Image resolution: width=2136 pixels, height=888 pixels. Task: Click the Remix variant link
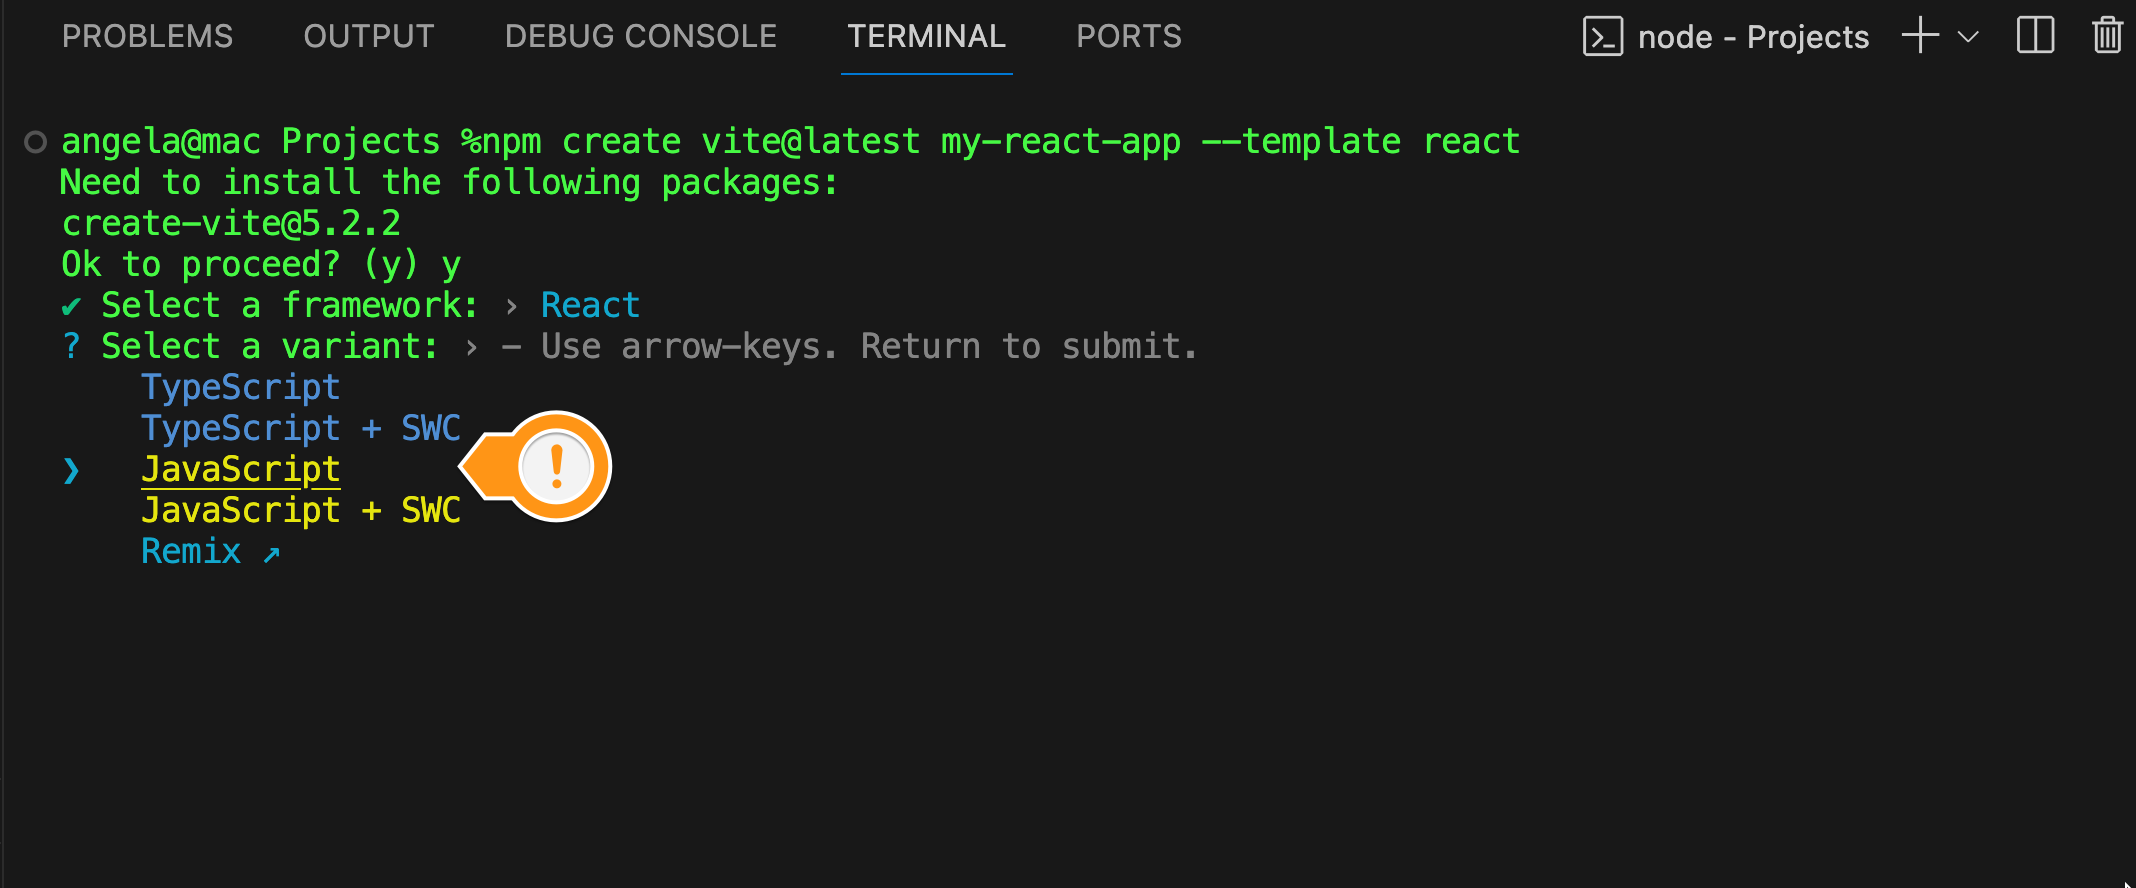tap(191, 551)
